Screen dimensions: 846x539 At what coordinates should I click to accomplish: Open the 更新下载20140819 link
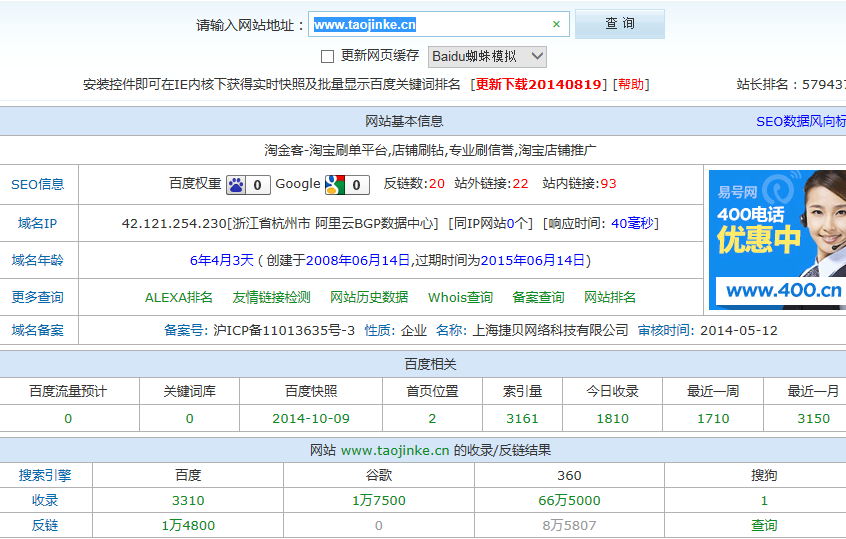(x=538, y=84)
